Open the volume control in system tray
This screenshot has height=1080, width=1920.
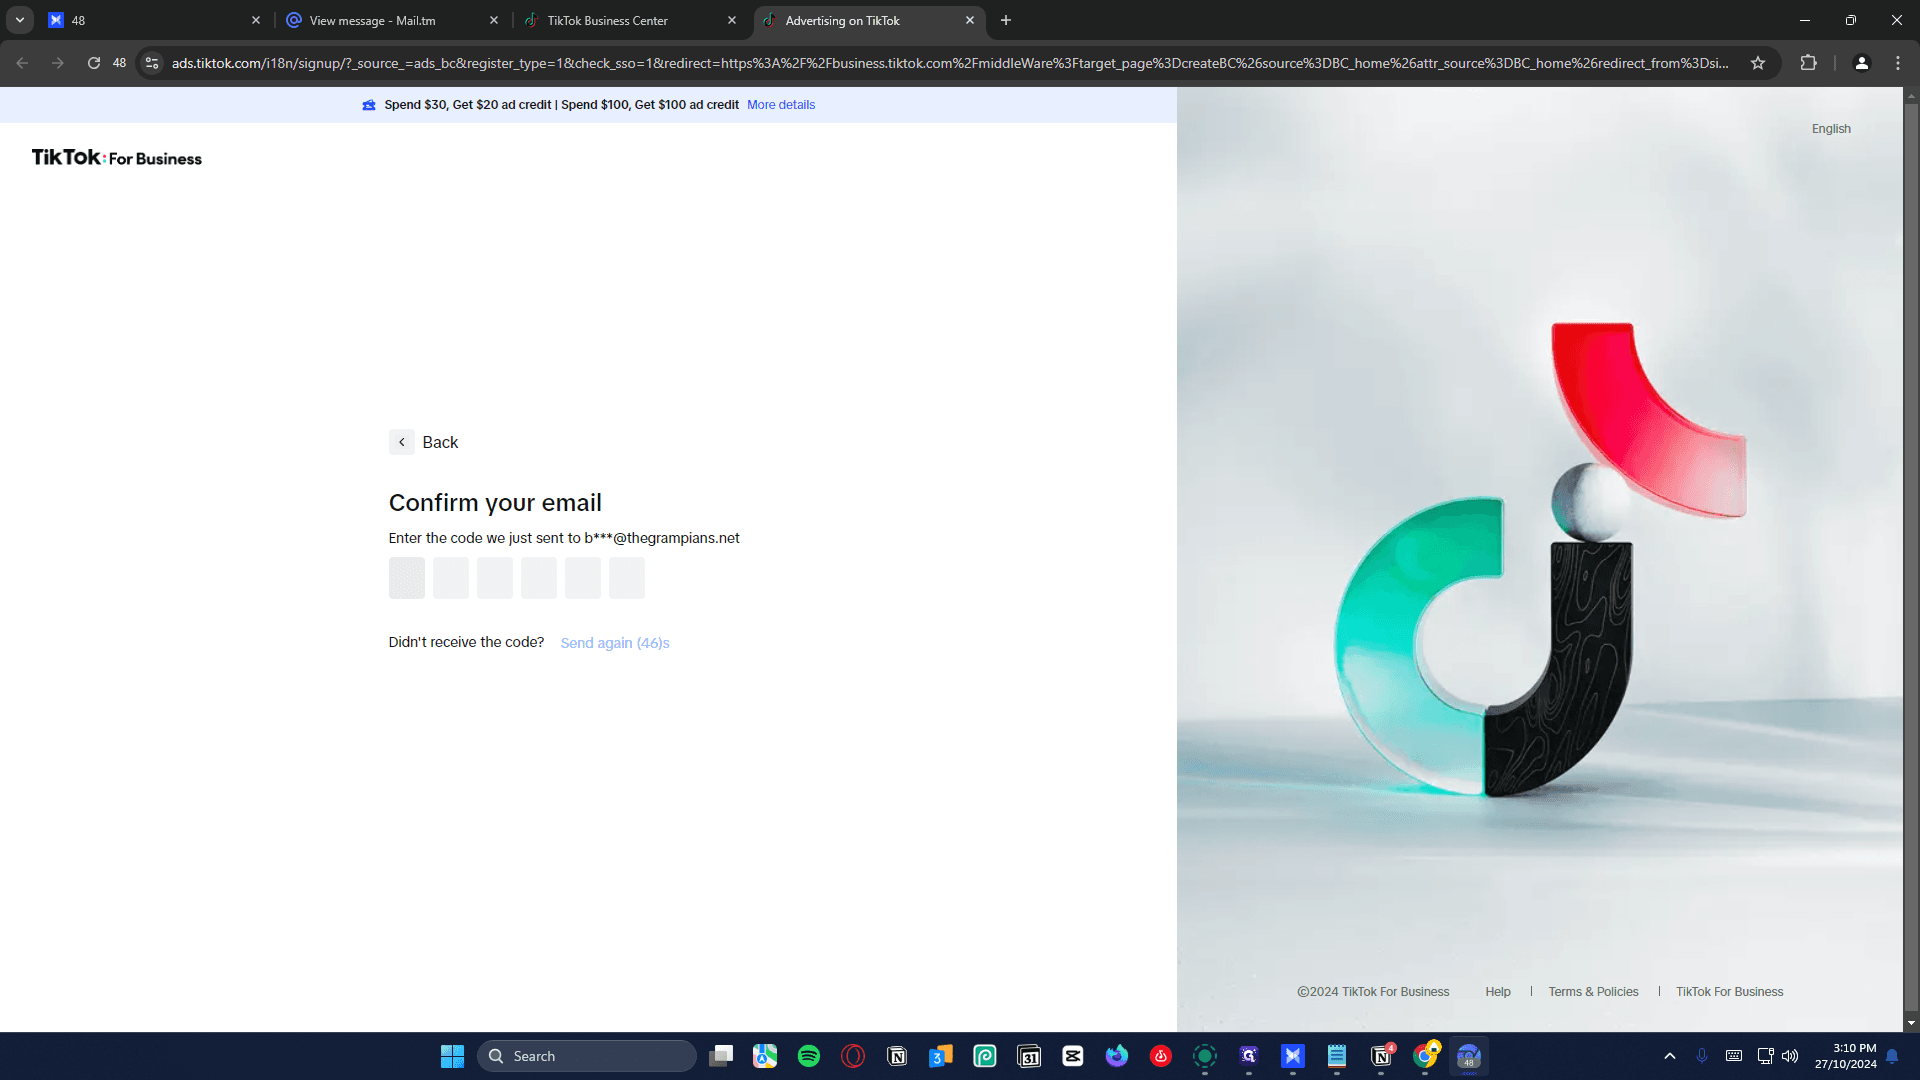1790,1056
